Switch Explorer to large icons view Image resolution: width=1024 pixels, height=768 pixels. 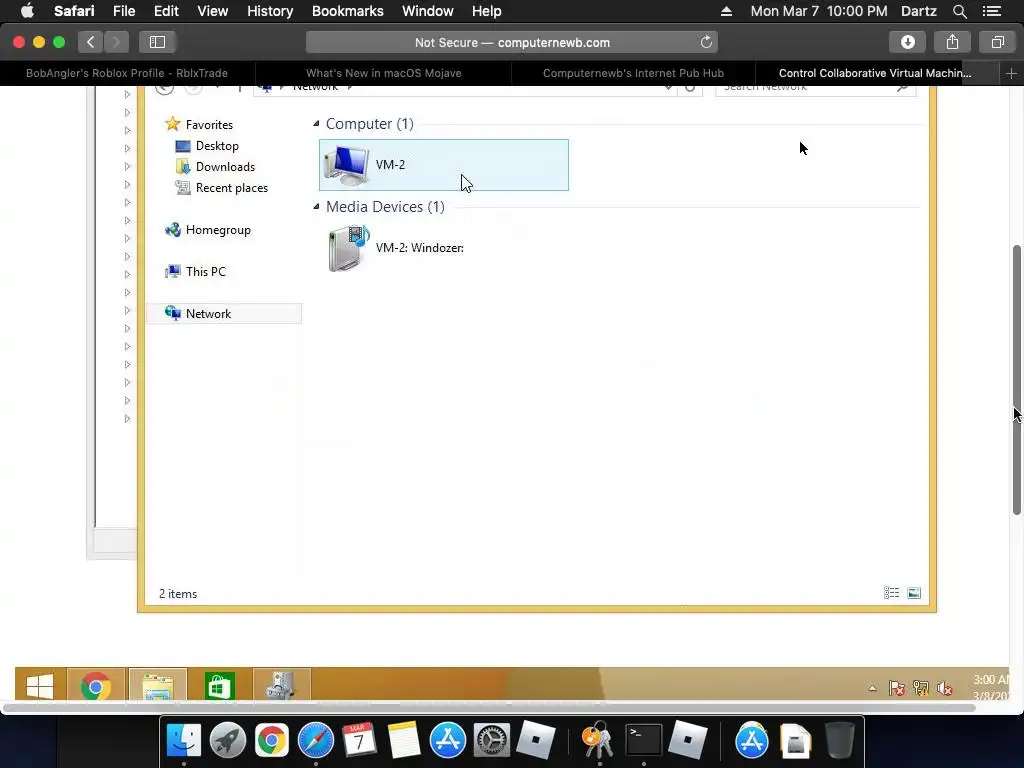point(914,593)
